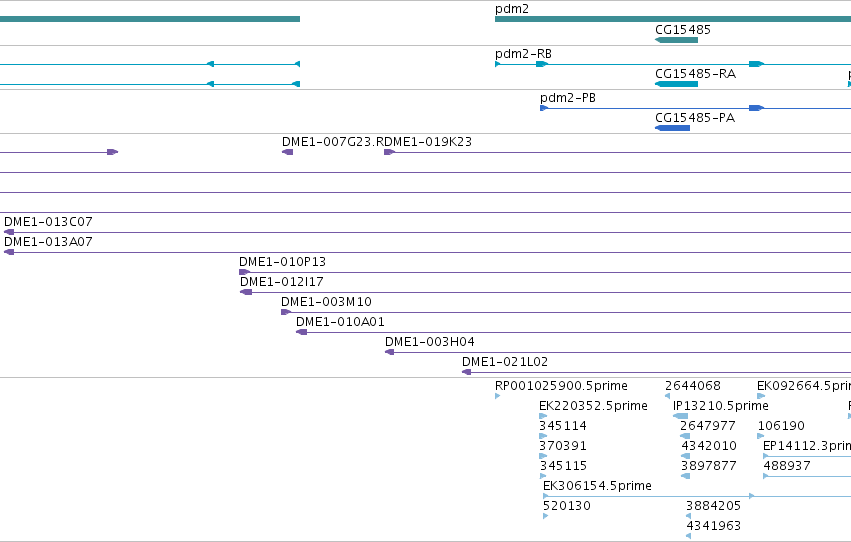Click the 345115 feature label

[x=563, y=467]
